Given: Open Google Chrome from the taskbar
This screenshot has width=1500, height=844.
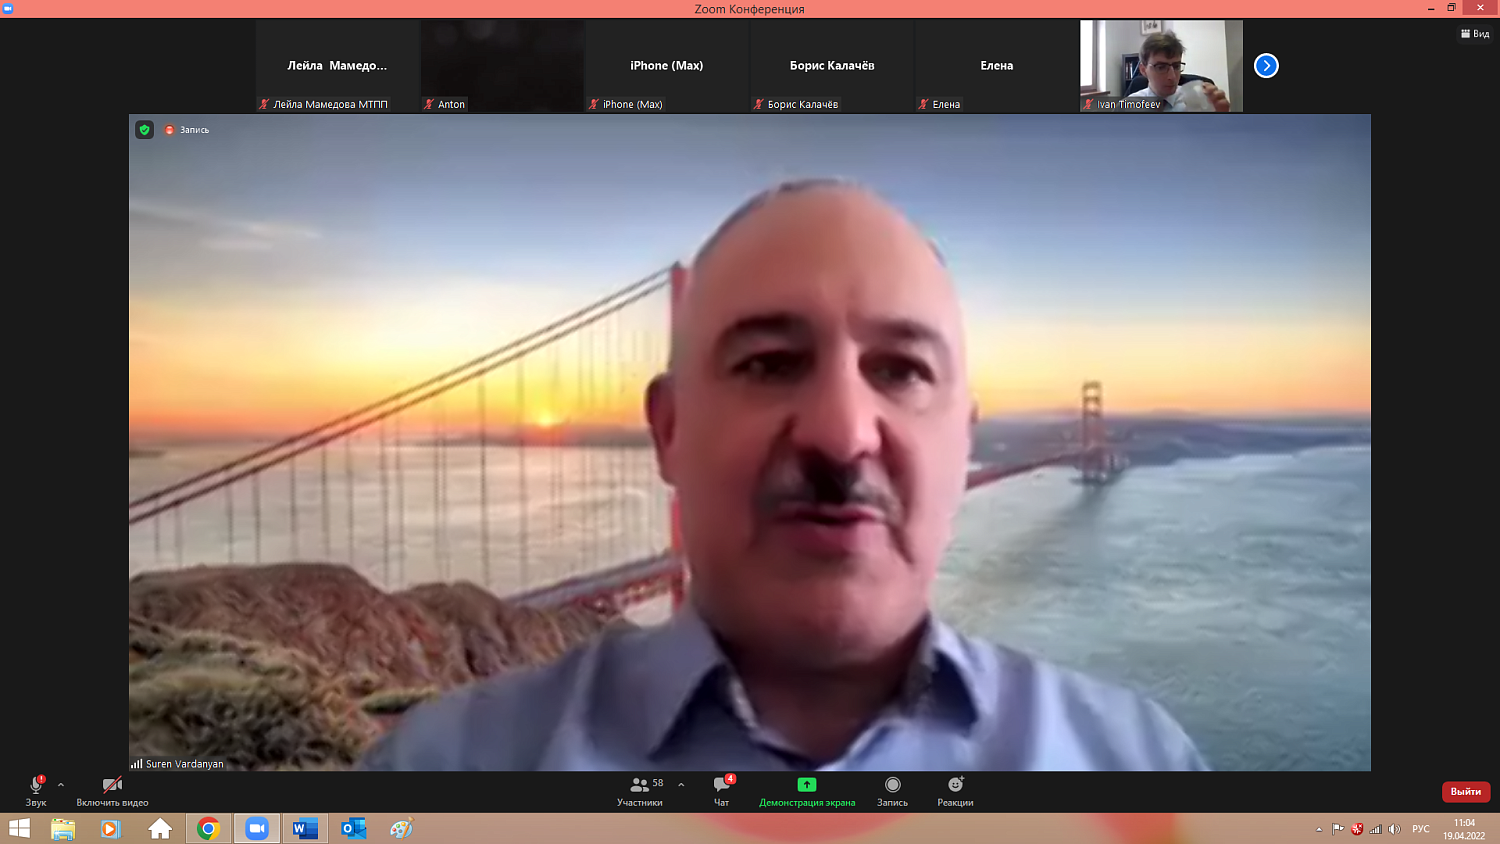Looking at the screenshot, I should coord(208,828).
